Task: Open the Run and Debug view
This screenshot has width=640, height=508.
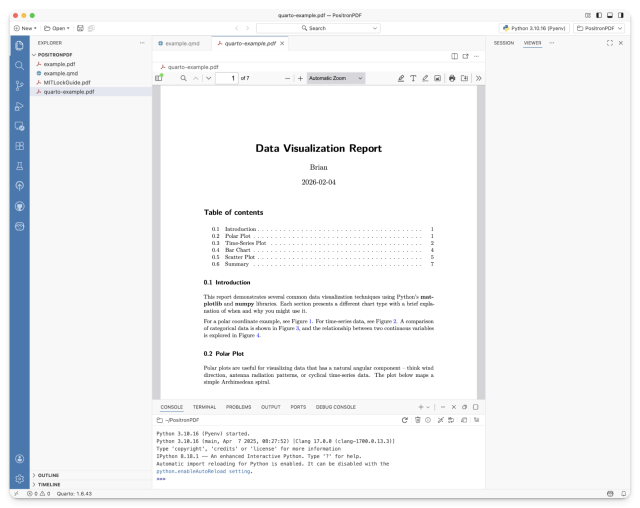Action: 19,106
